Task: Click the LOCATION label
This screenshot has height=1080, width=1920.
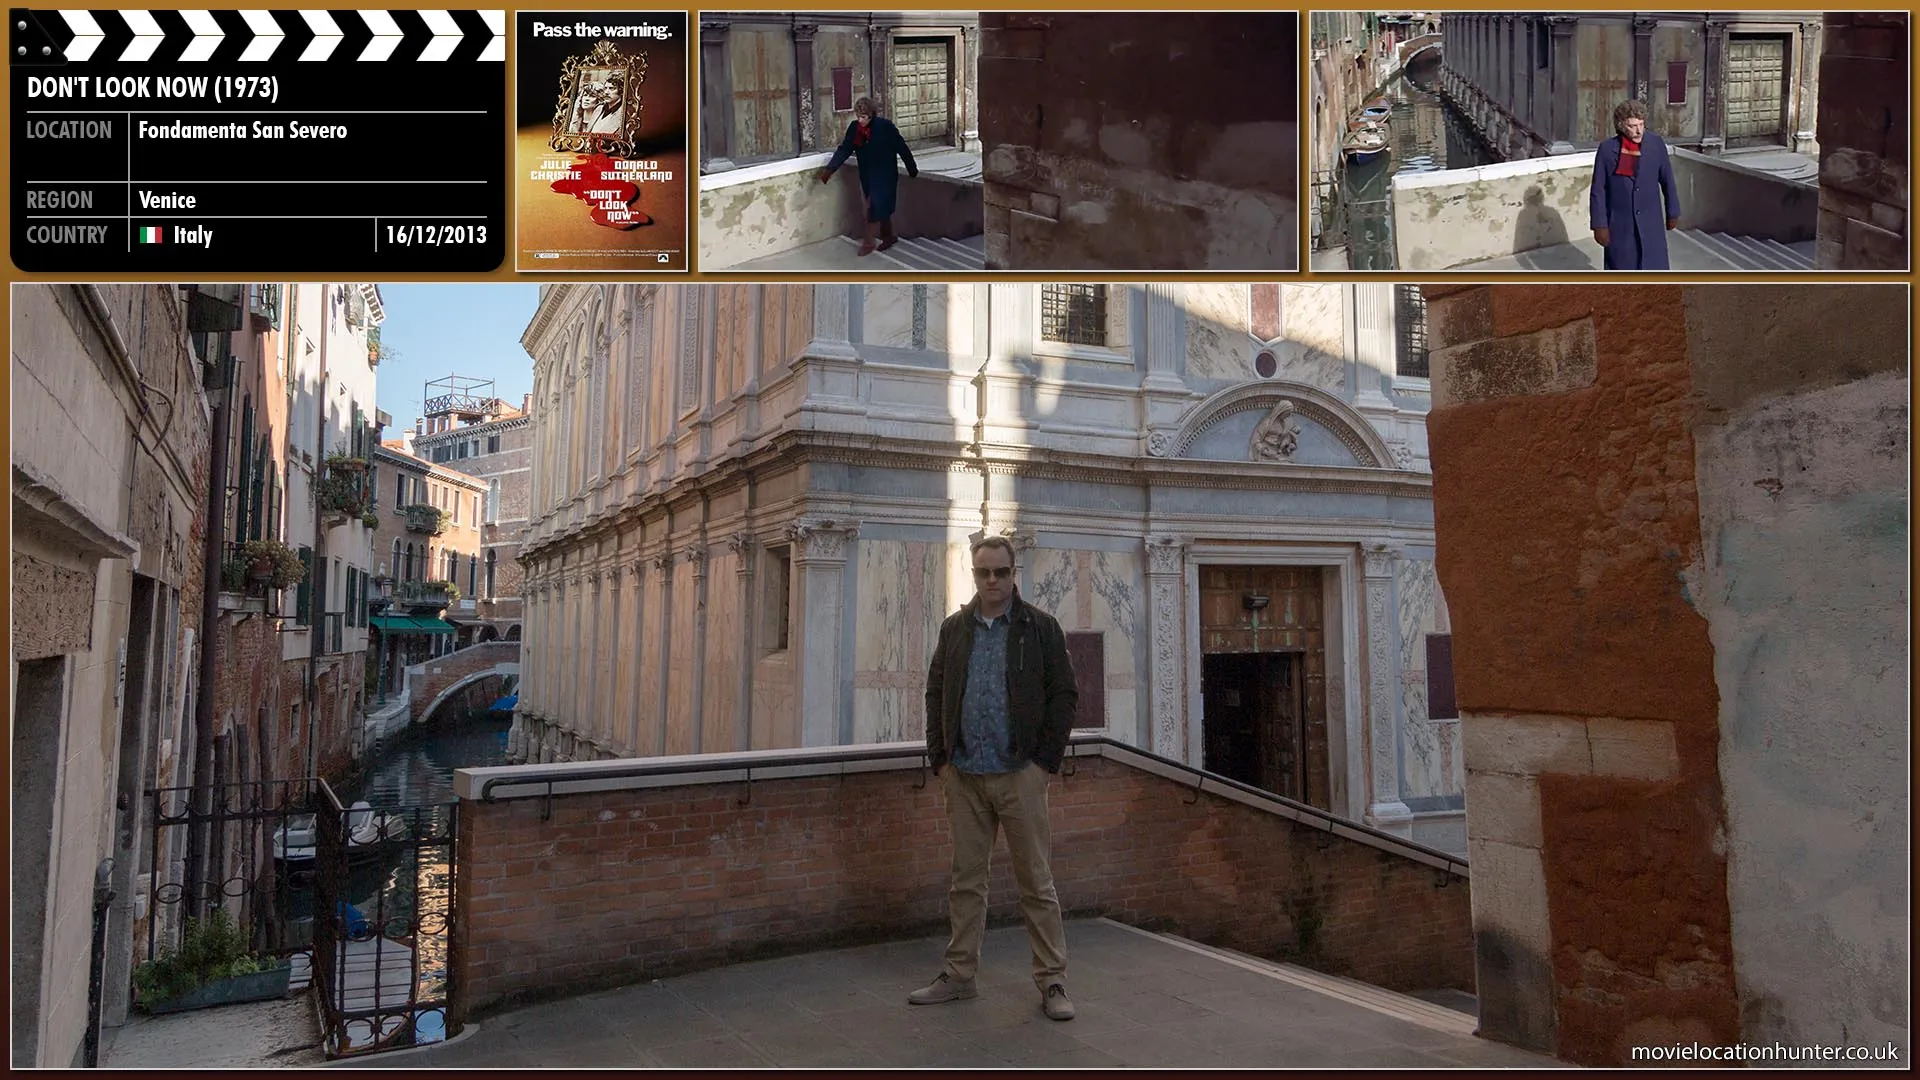Action: (69, 130)
